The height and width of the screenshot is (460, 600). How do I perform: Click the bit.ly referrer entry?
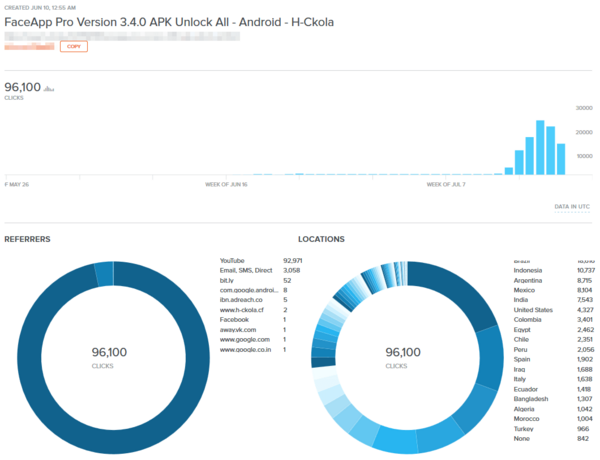coord(226,280)
